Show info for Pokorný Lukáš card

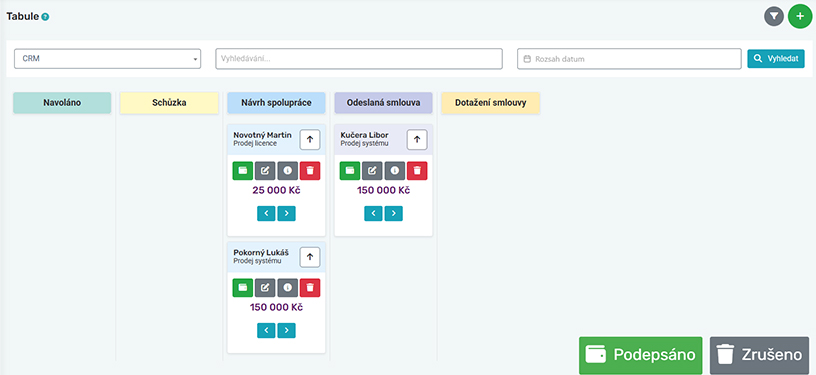pos(288,288)
